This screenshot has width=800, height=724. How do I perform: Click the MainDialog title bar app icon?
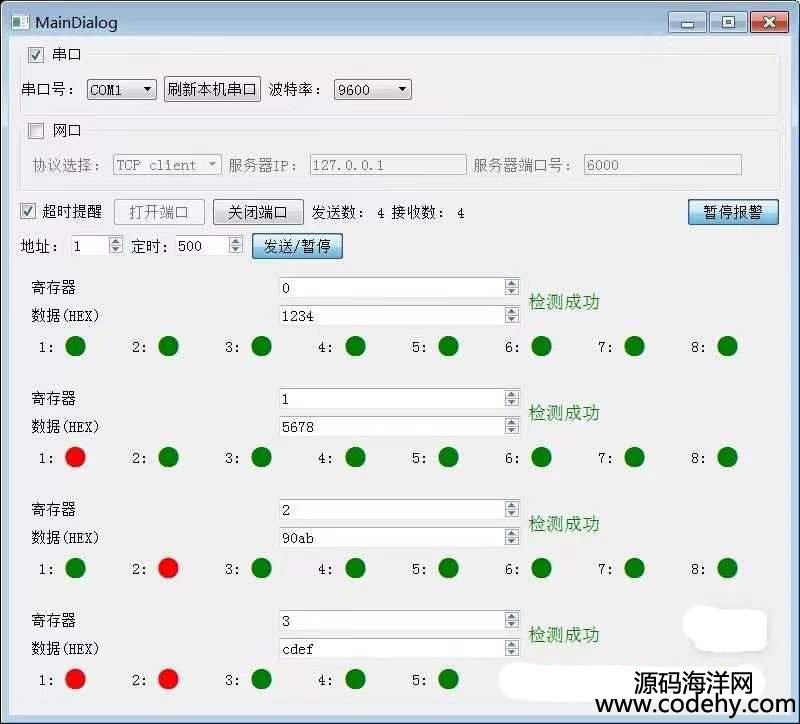pyautogui.click(x=20, y=22)
